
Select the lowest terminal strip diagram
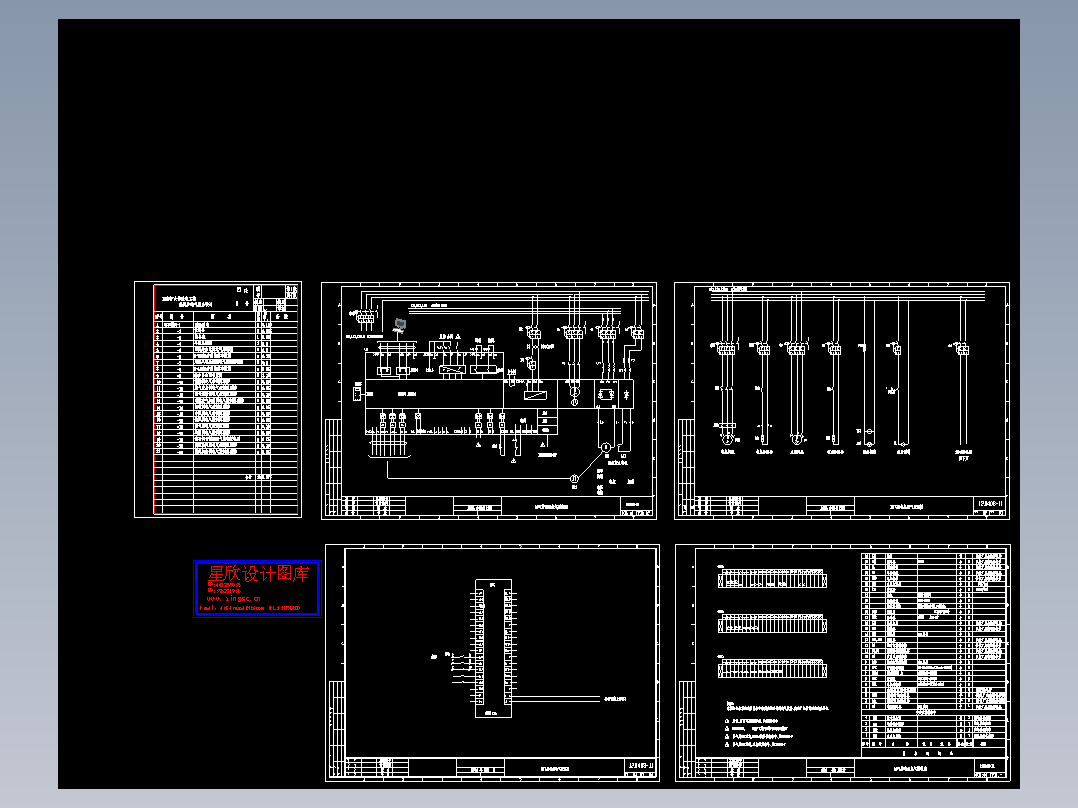click(772, 668)
